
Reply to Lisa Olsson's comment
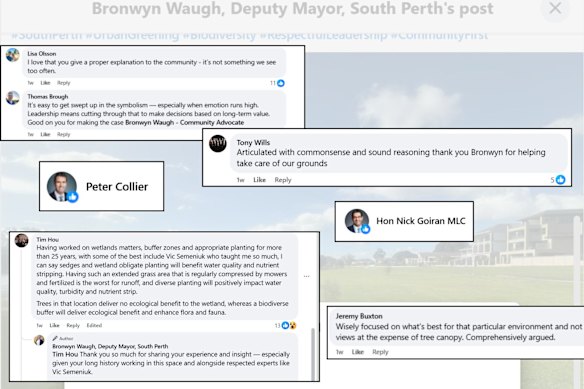[x=63, y=83]
